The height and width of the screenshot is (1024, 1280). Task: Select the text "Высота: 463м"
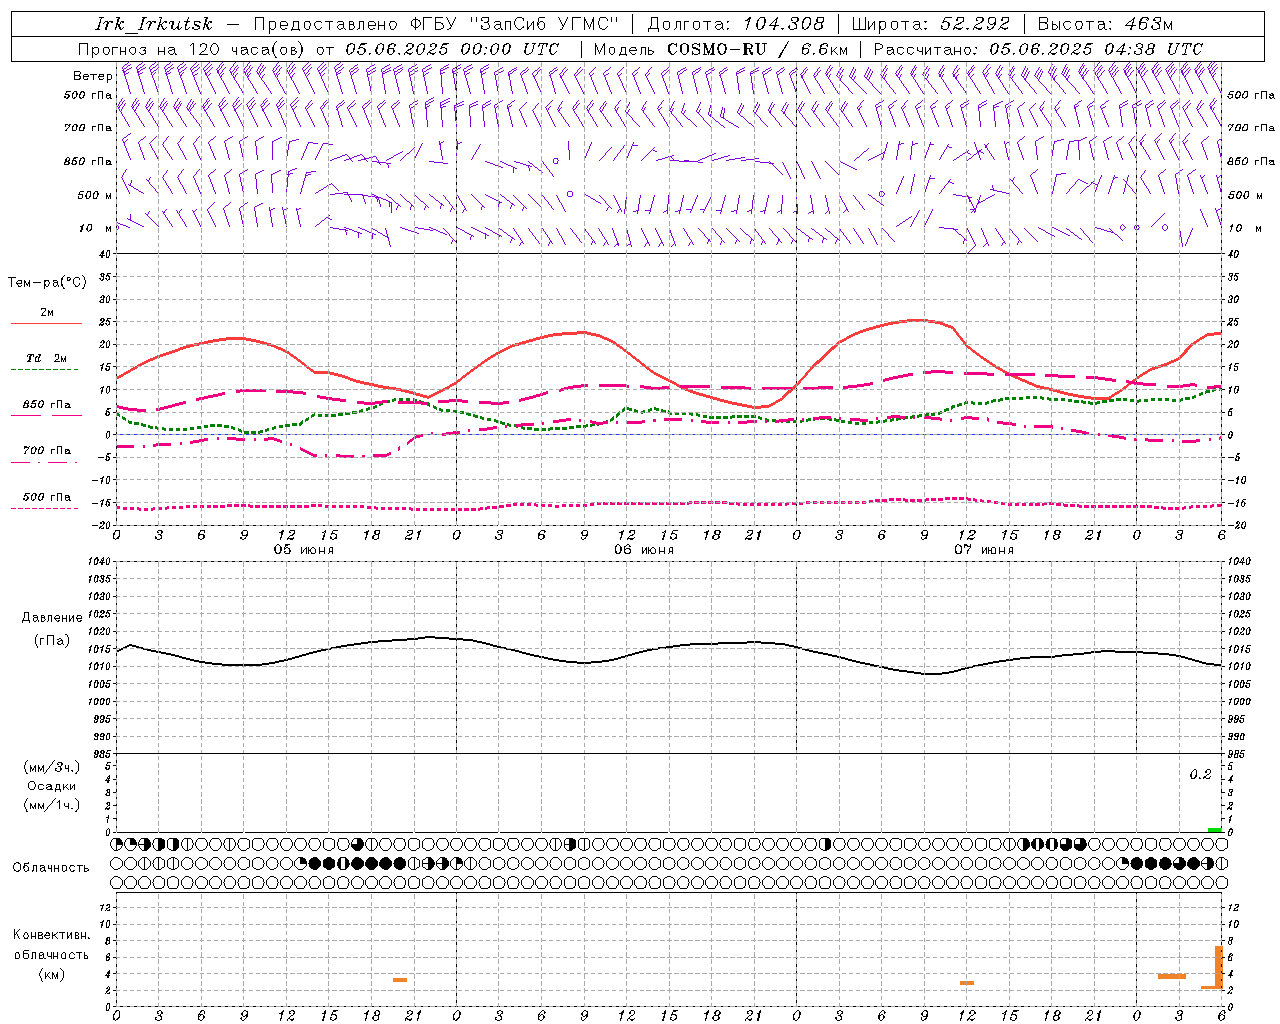[x=1105, y=24]
